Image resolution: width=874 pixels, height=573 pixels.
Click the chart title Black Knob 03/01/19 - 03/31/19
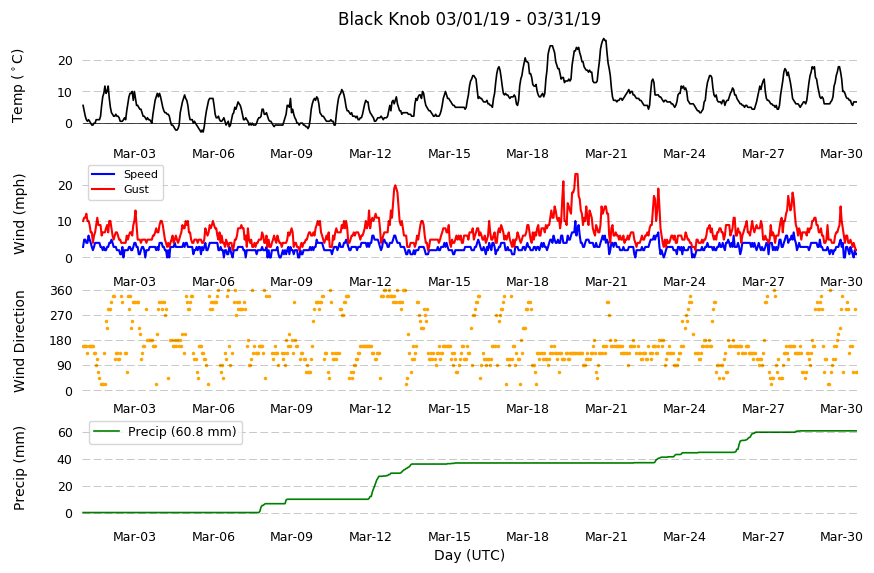[469, 19]
